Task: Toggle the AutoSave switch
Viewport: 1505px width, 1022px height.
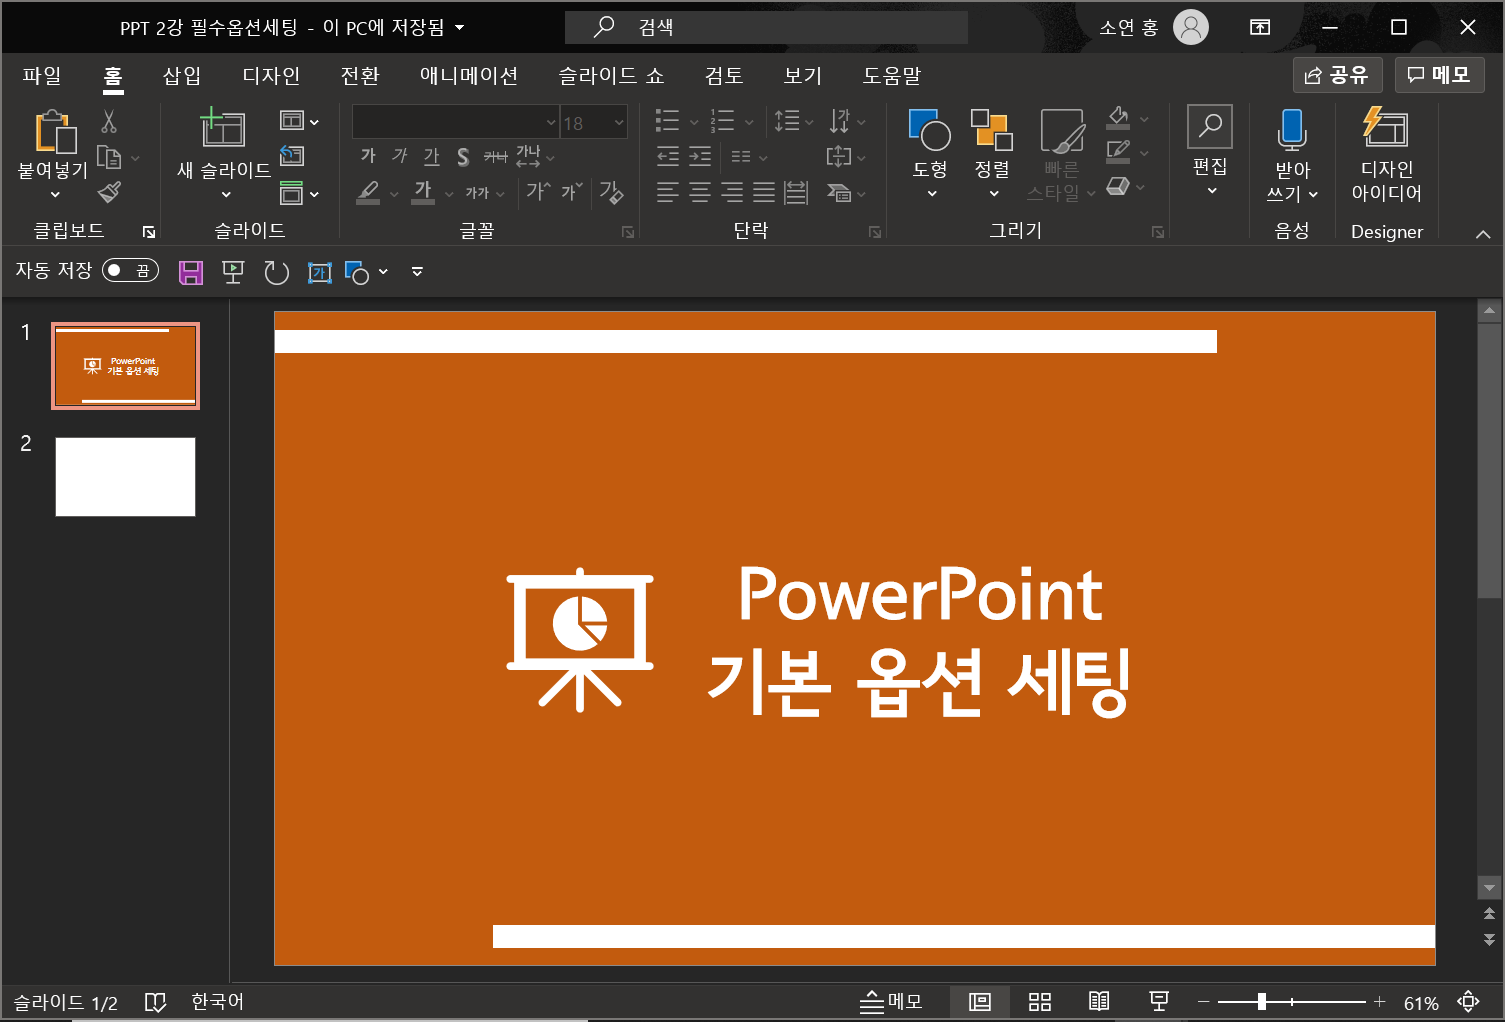Action: 131,270
